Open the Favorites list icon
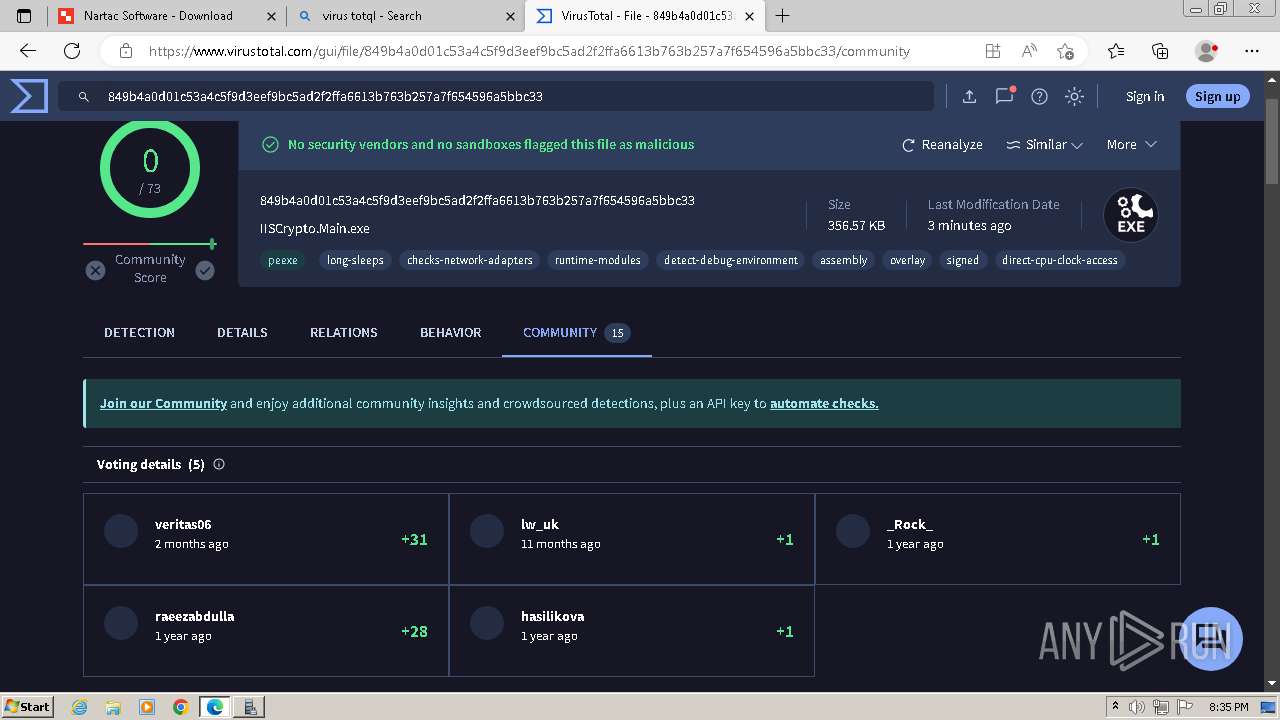Screen dimensions: 1280x720 (x=1116, y=51)
